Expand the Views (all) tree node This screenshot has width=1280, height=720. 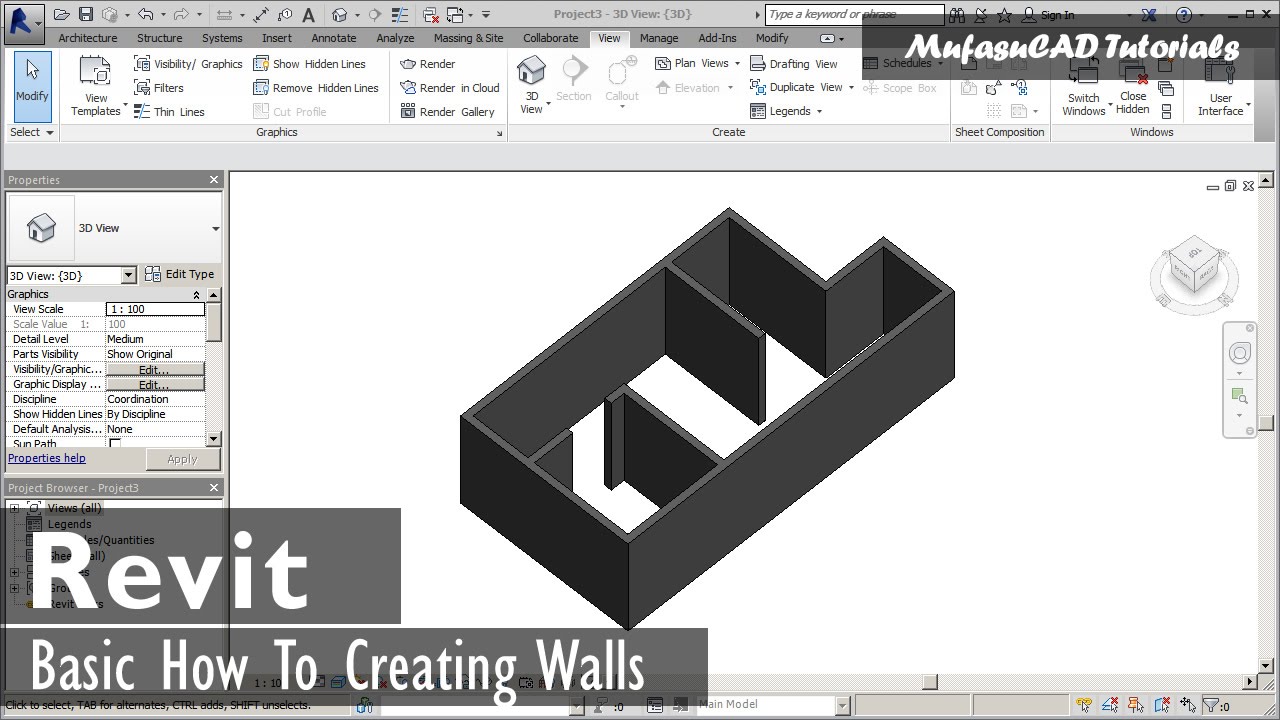pyautogui.click(x=14, y=508)
